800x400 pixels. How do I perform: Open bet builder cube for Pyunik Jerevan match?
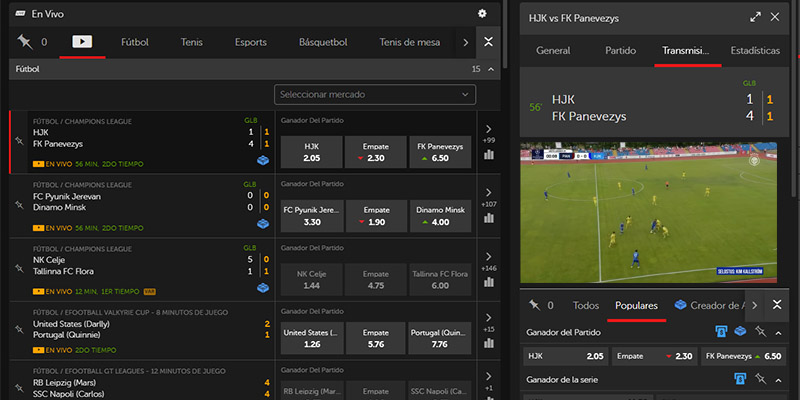263,224
